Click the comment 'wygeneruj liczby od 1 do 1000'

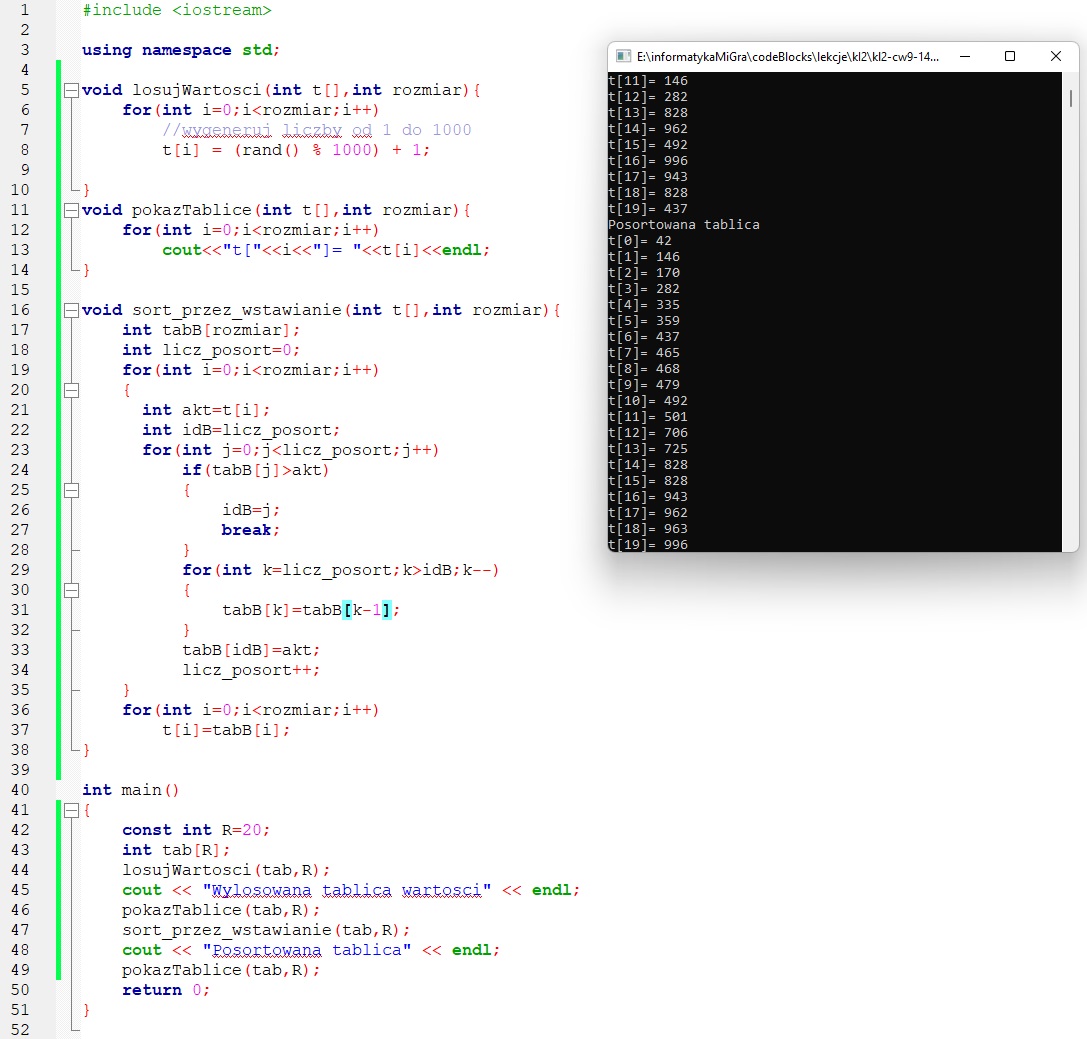[x=317, y=130]
